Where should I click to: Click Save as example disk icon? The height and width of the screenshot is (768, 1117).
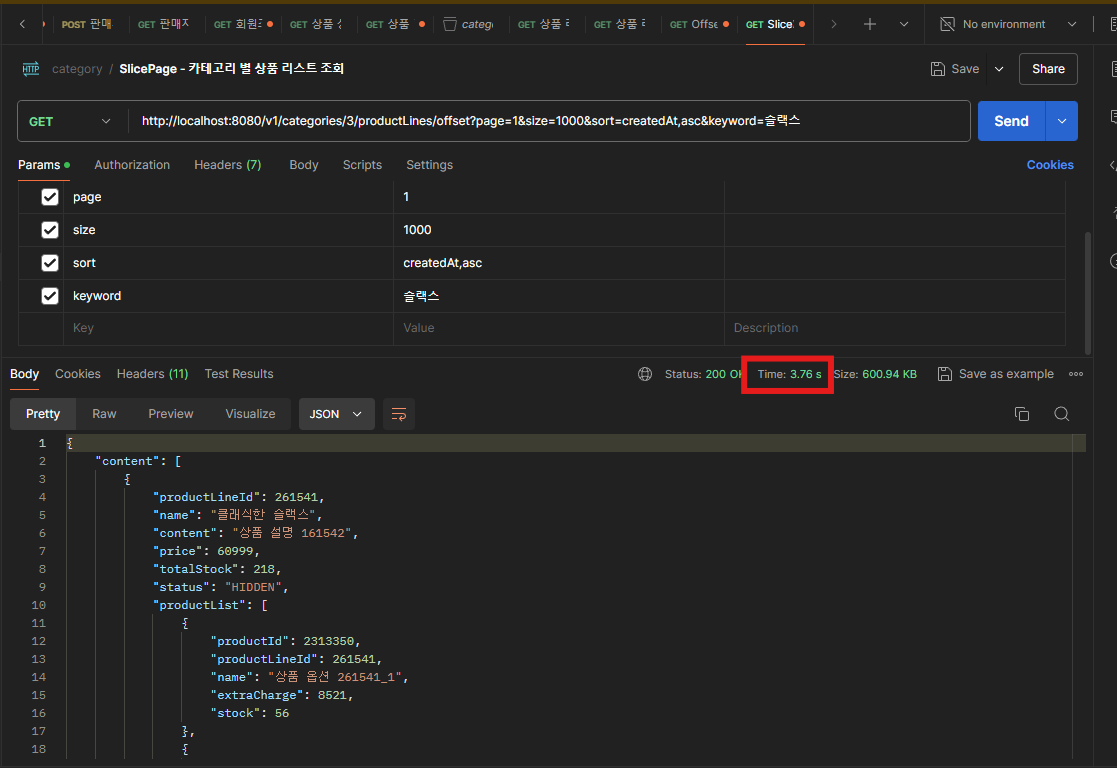click(x=945, y=374)
